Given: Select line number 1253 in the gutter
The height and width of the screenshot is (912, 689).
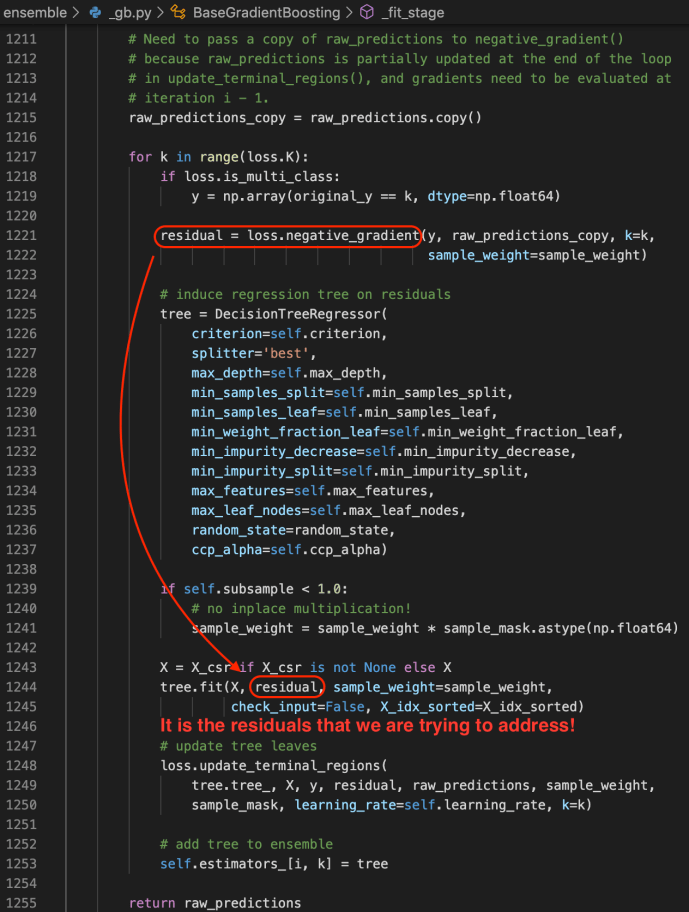Looking at the screenshot, I should pos(22,864).
